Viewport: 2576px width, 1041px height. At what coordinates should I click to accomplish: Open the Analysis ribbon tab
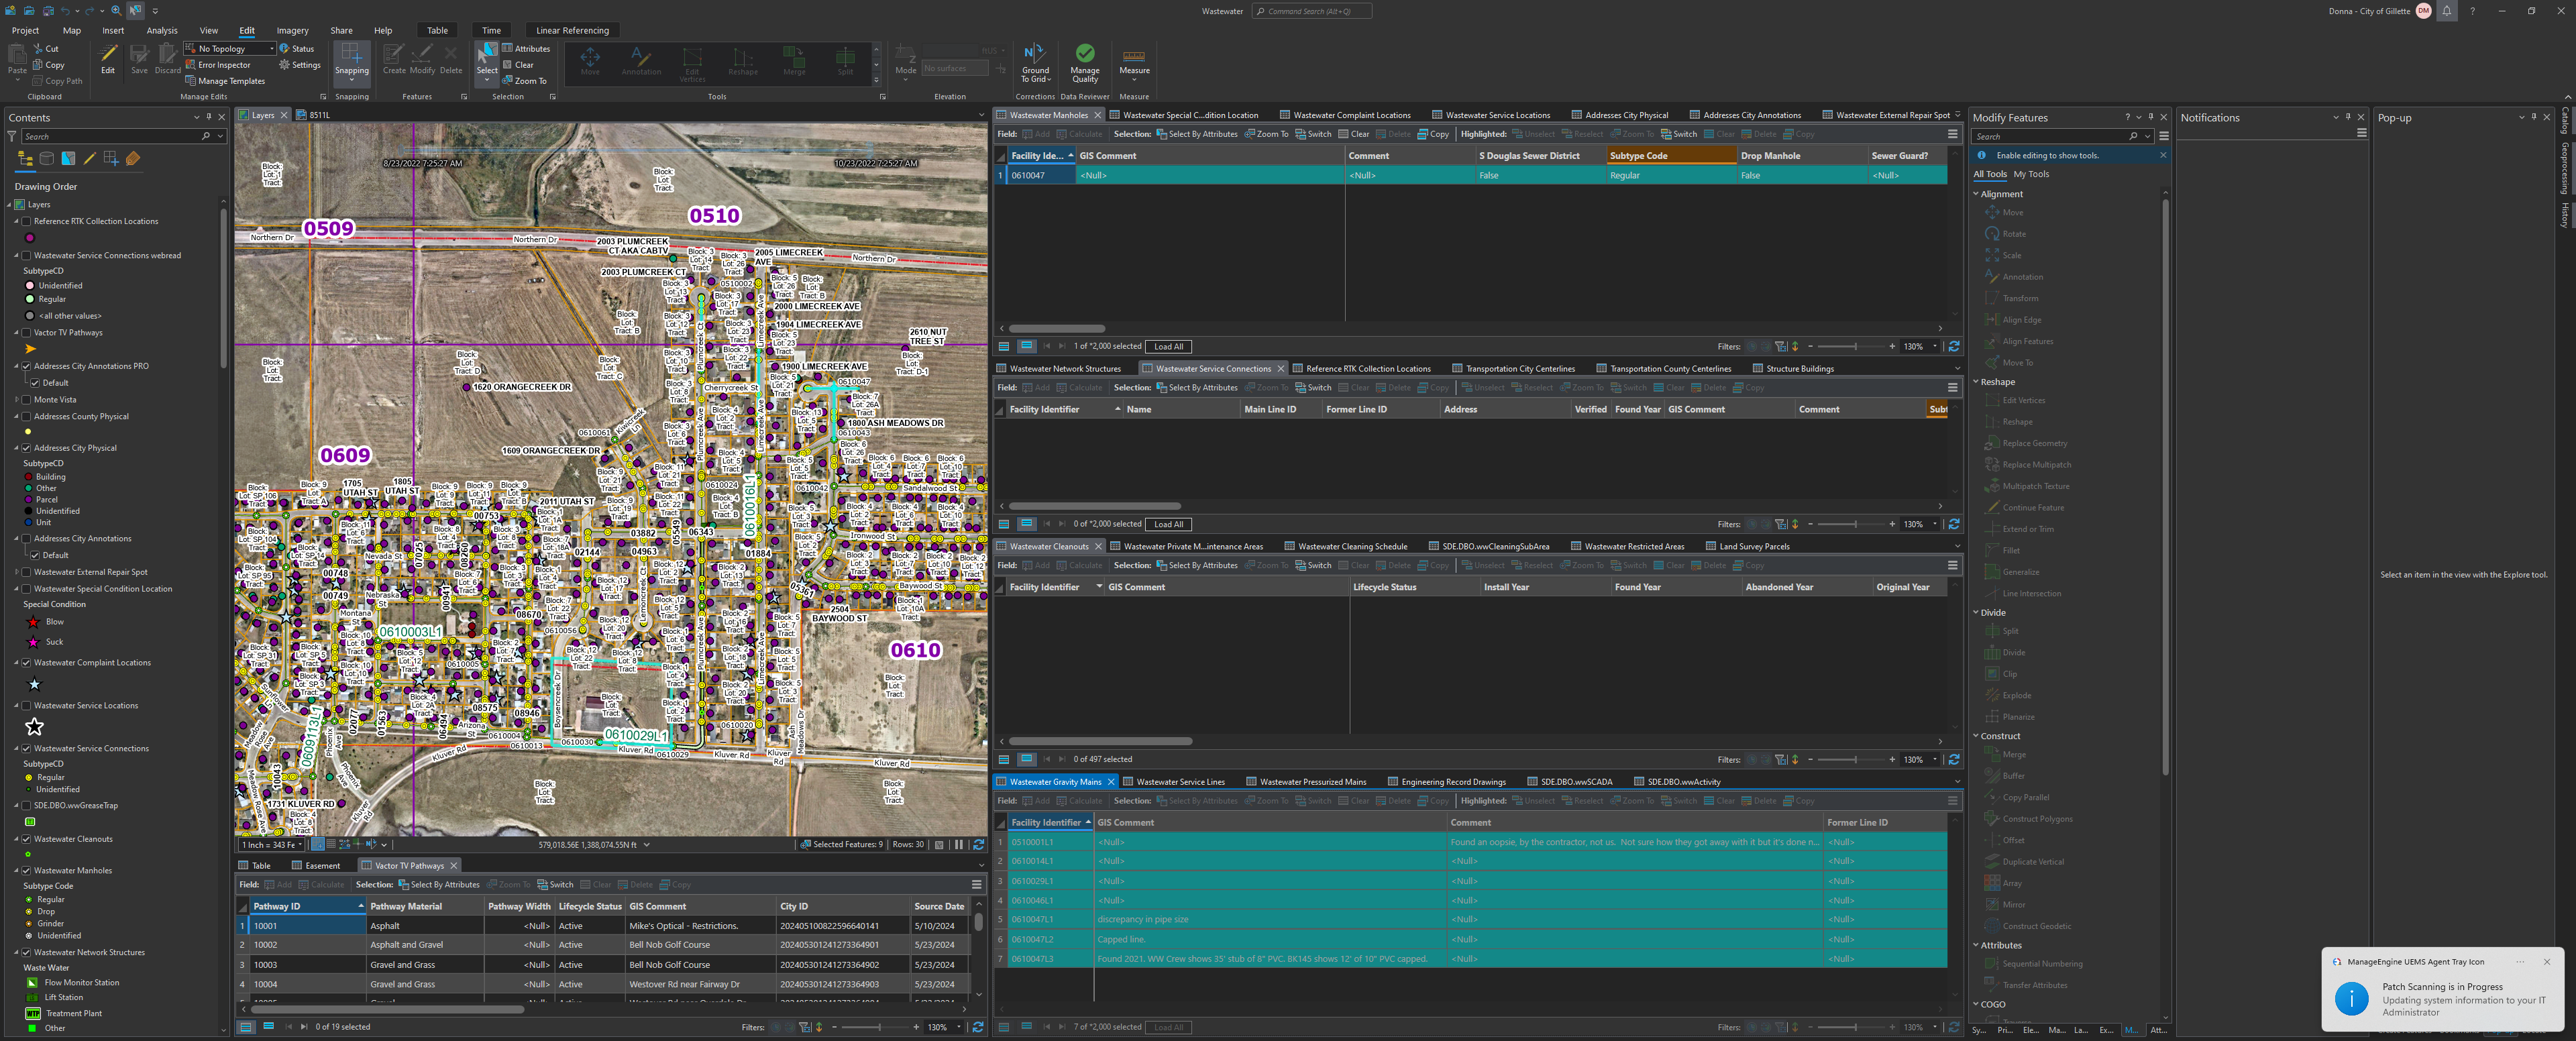162,31
